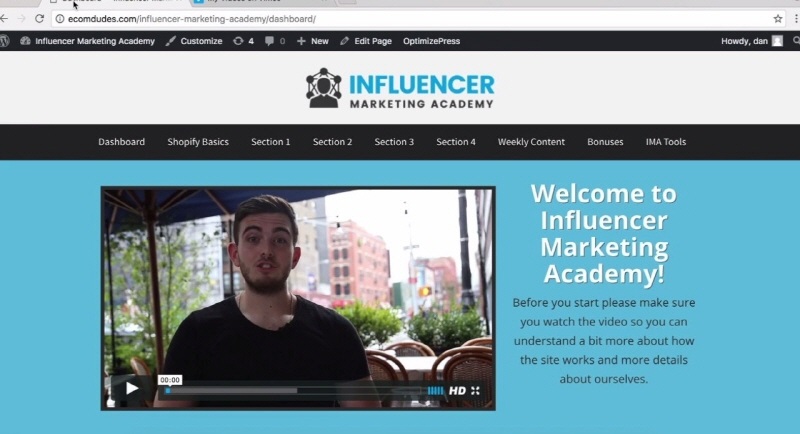Click the back arrow in browser
This screenshot has height=434, width=800.
5,19
